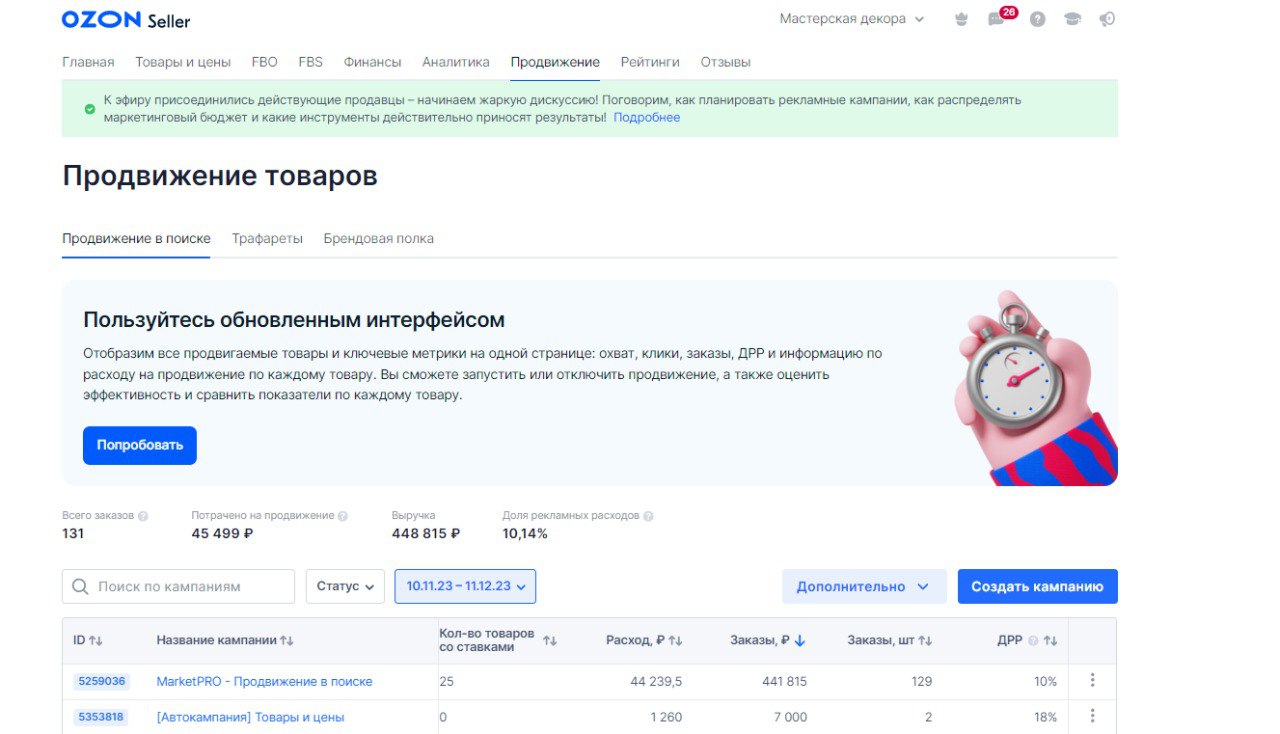Open date range 10.11.23 – 11.12.23 picker

coord(465,587)
